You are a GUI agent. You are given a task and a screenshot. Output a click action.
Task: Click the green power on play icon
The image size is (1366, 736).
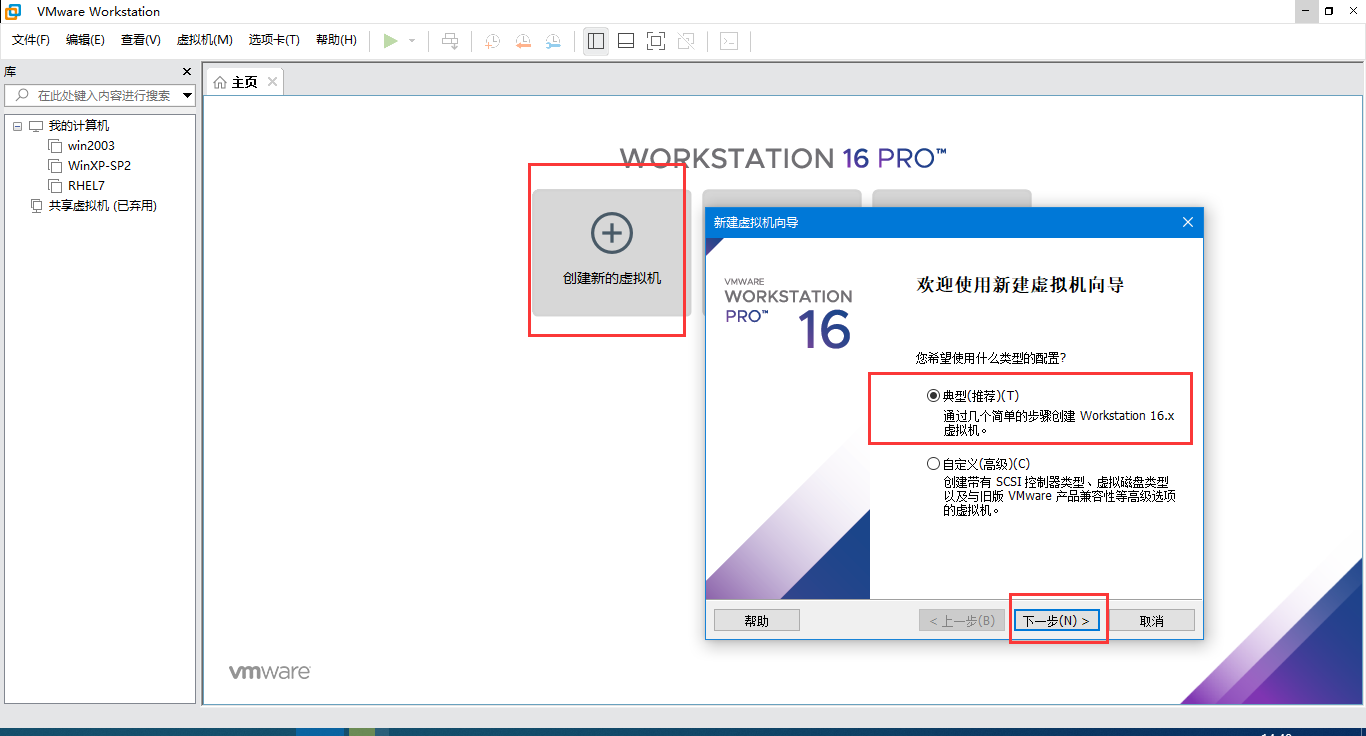click(390, 41)
